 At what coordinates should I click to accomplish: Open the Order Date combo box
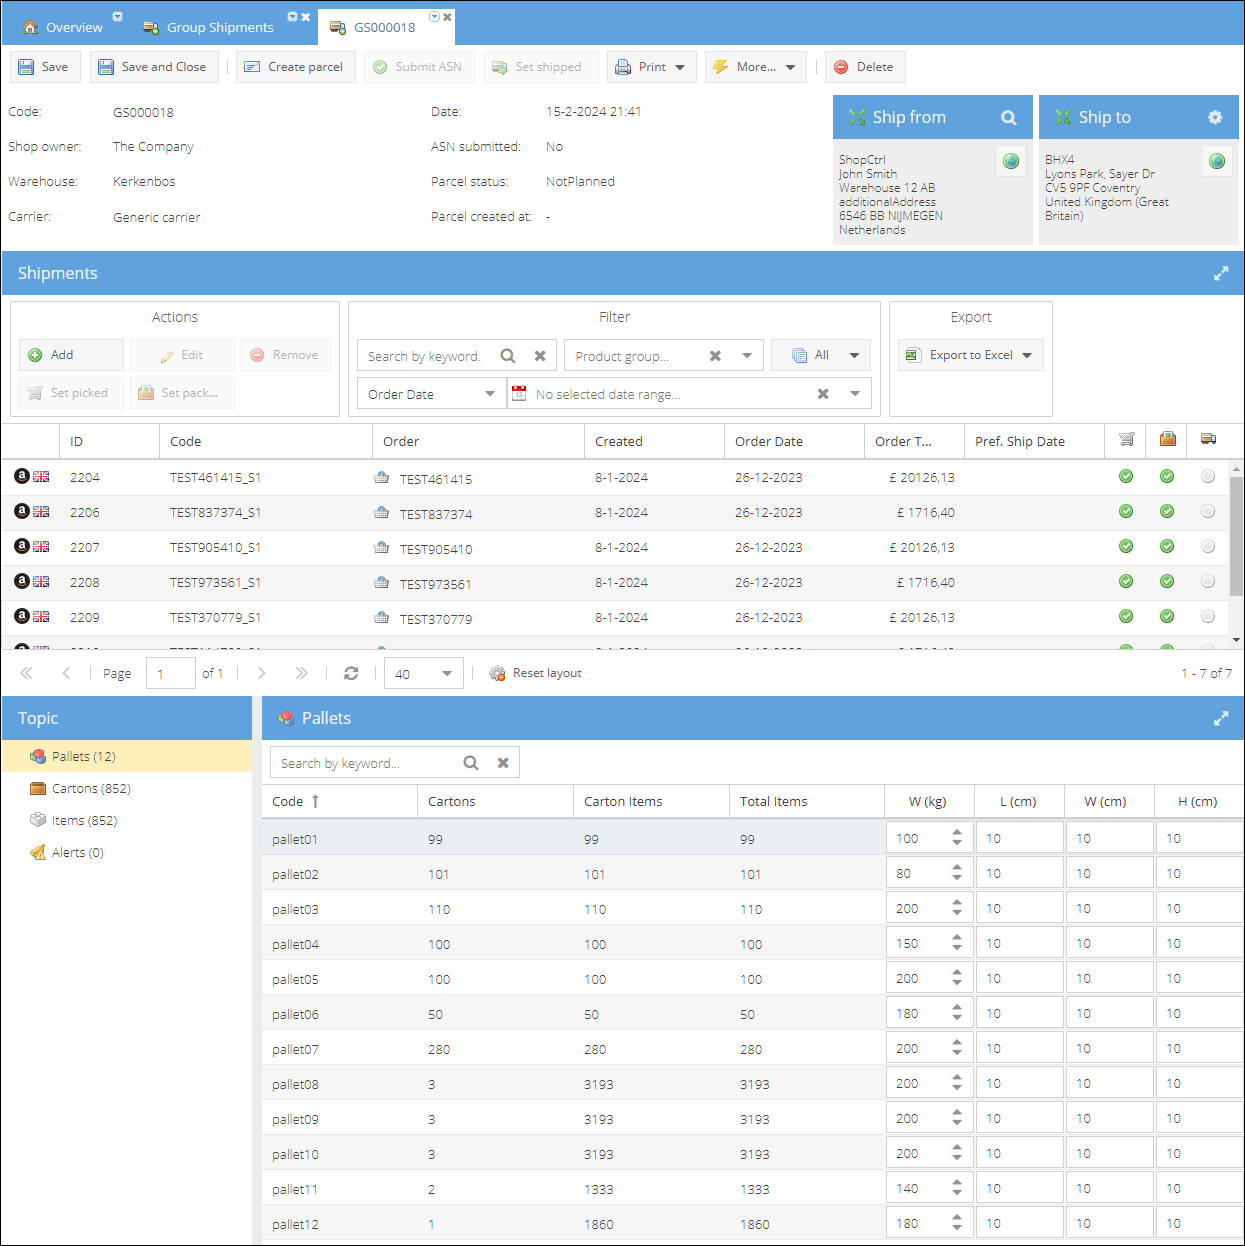coord(431,394)
